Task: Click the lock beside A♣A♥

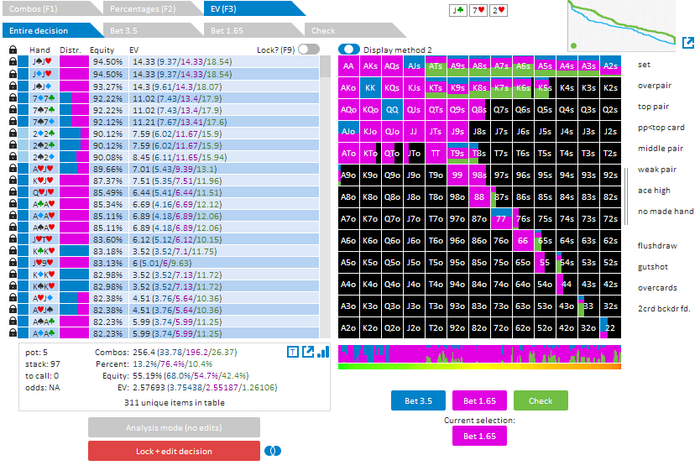Action: 13,204
